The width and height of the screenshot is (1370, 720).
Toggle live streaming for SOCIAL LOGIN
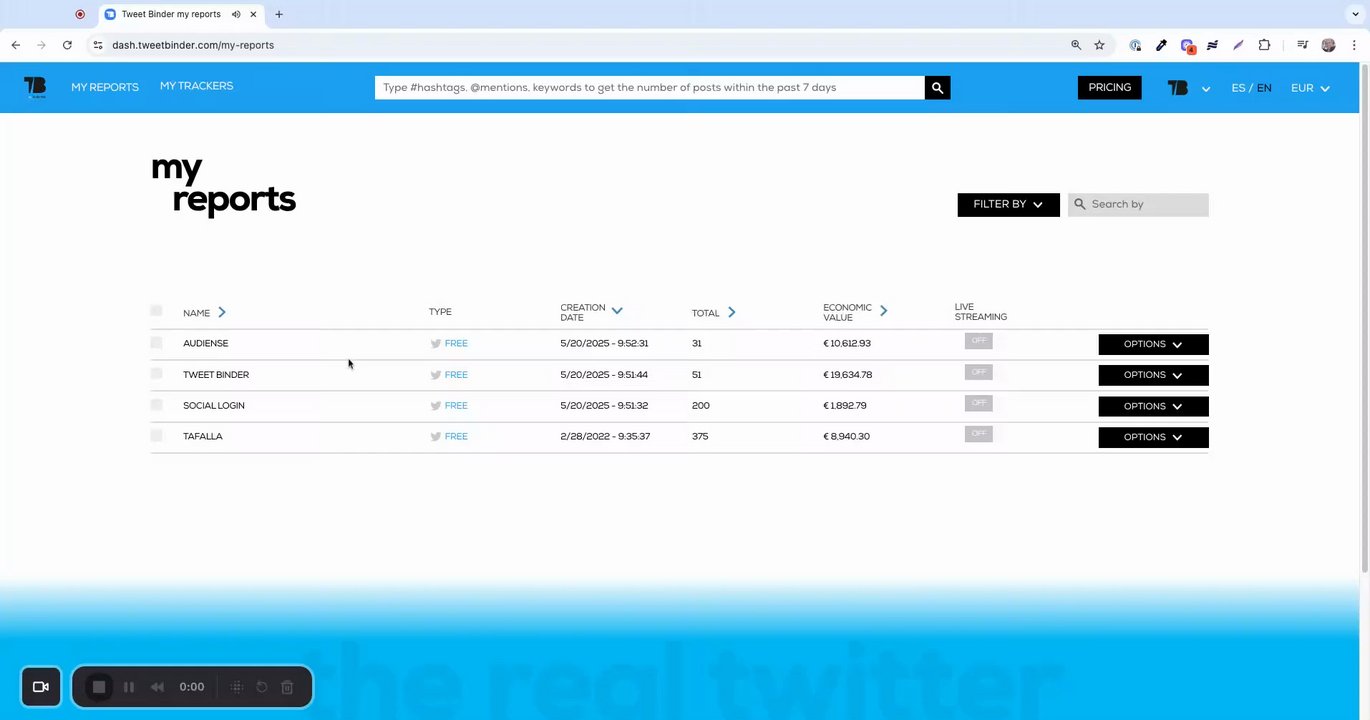click(979, 403)
